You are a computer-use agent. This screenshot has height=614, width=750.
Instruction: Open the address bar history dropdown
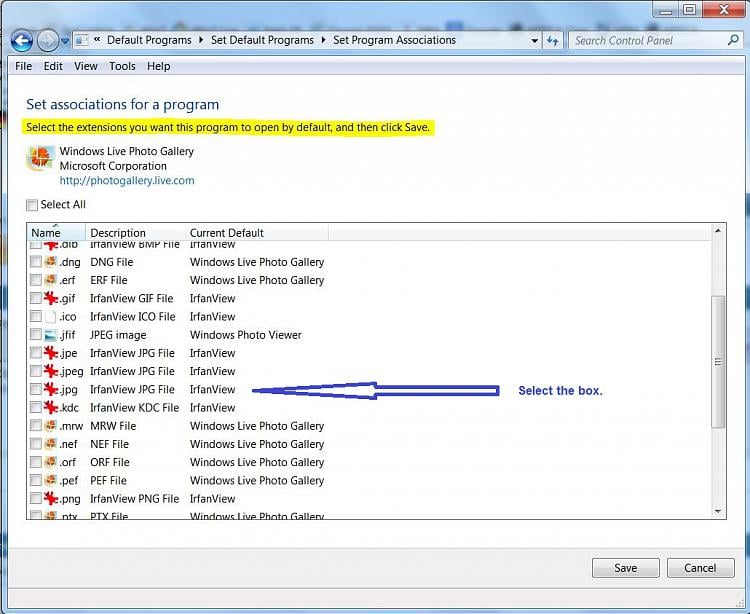(x=535, y=41)
